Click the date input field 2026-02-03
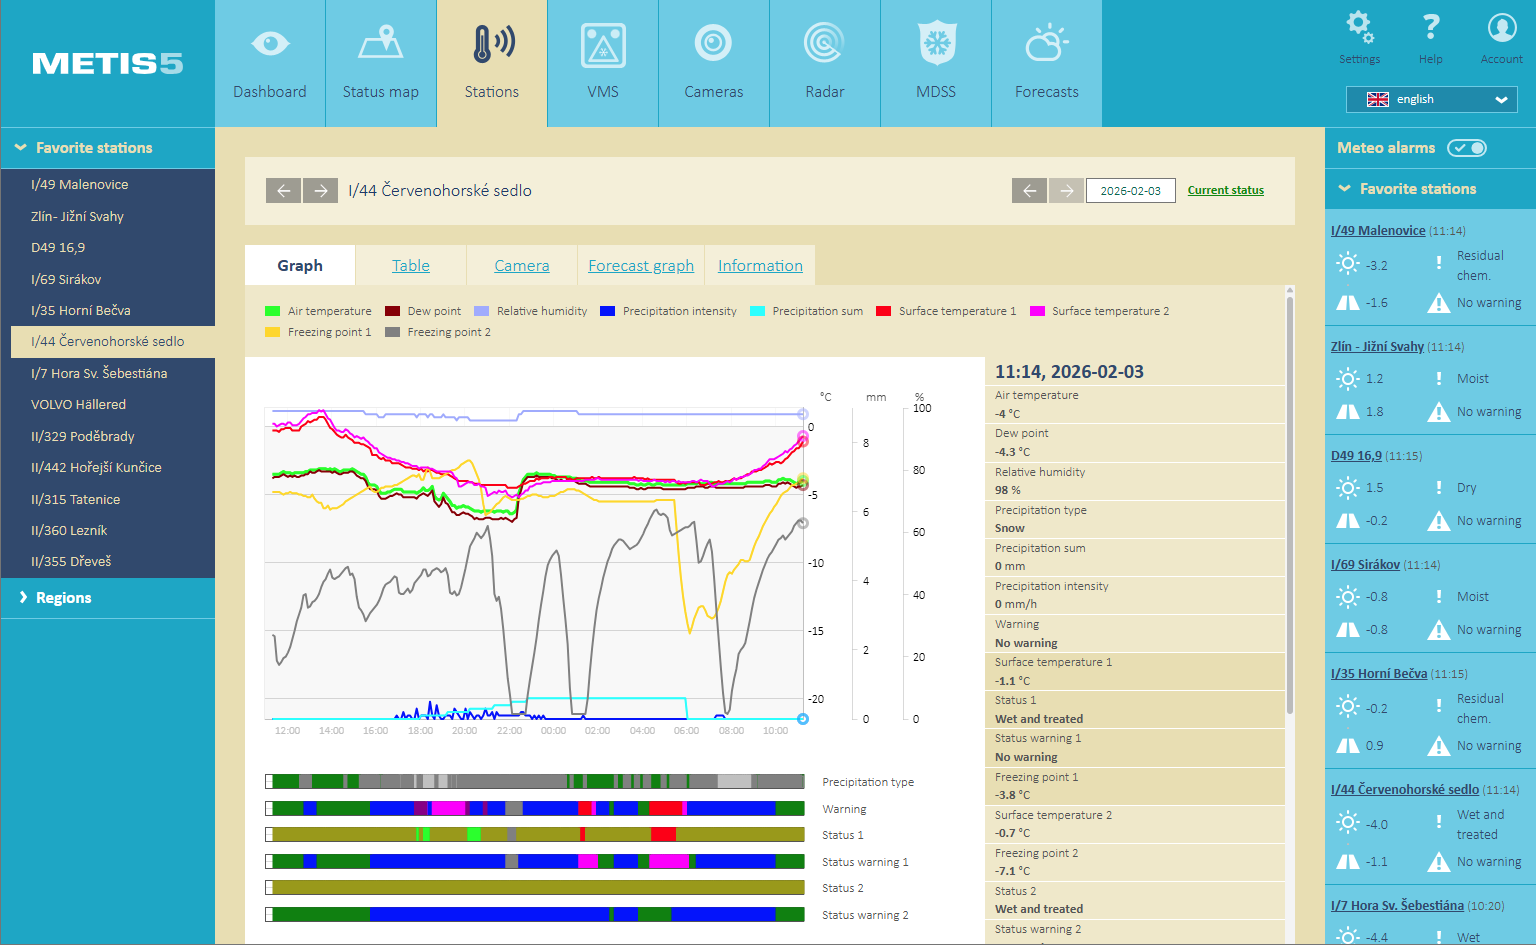Screen dimensions: 1536x945 (1130, 190)
